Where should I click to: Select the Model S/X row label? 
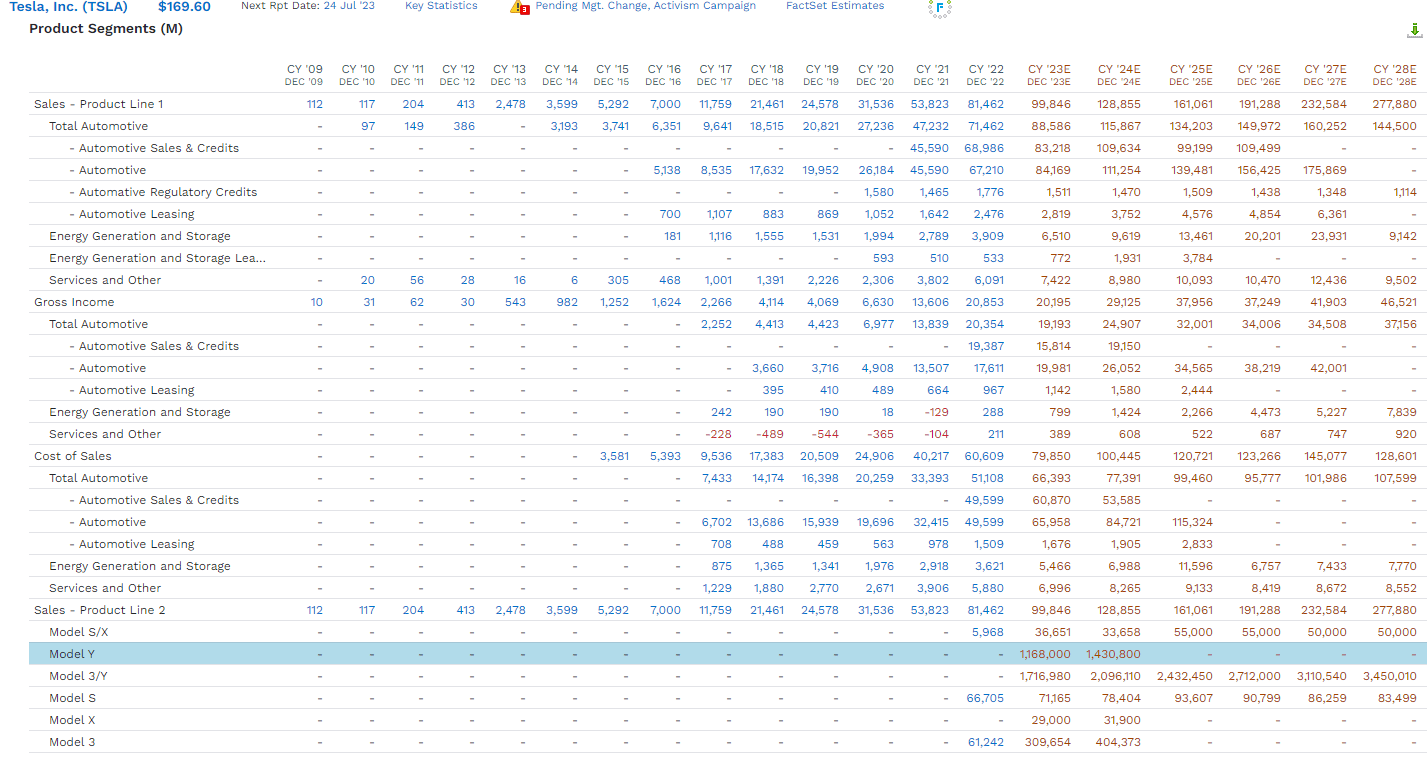coord(79,632)
